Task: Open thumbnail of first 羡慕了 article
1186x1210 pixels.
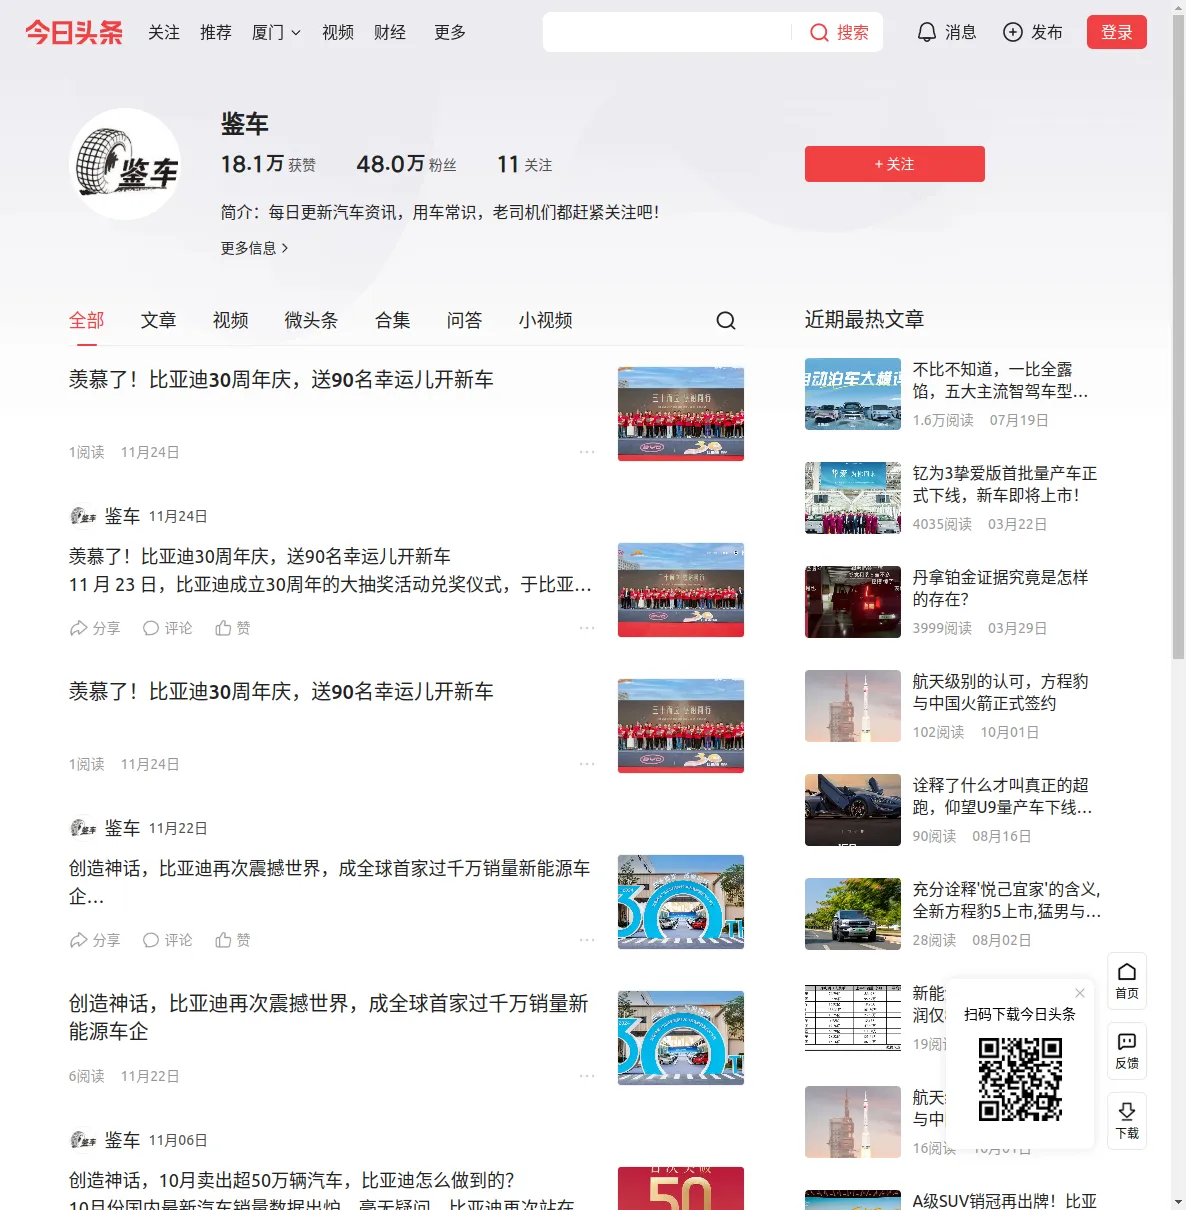Action: coord(681,413)
